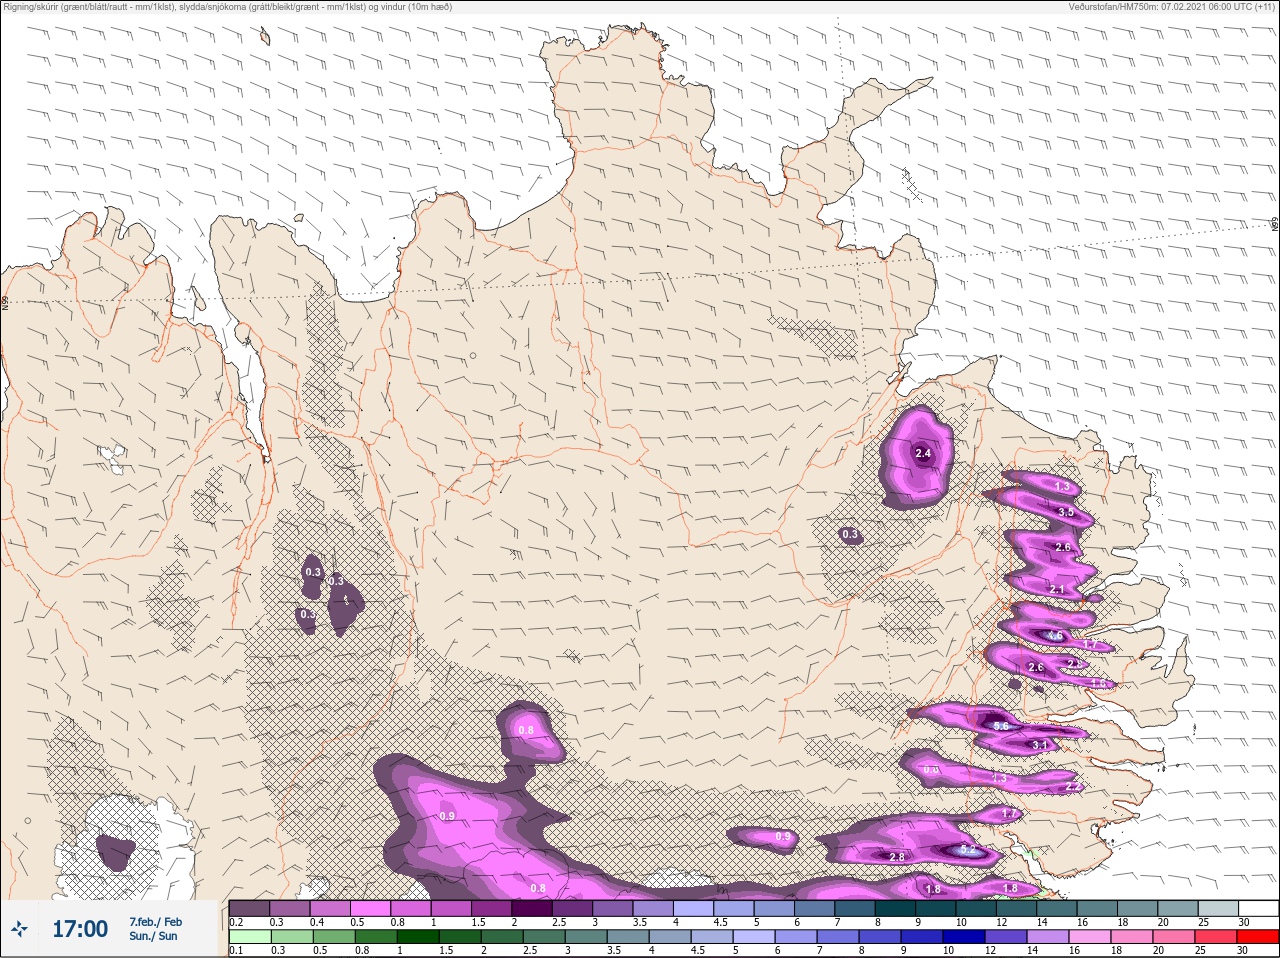The width and height of the screenshot is (1280, 958).
Task: Click the 17:00 forecast time display
Action: pyautogui.click(x=80, y=929)
